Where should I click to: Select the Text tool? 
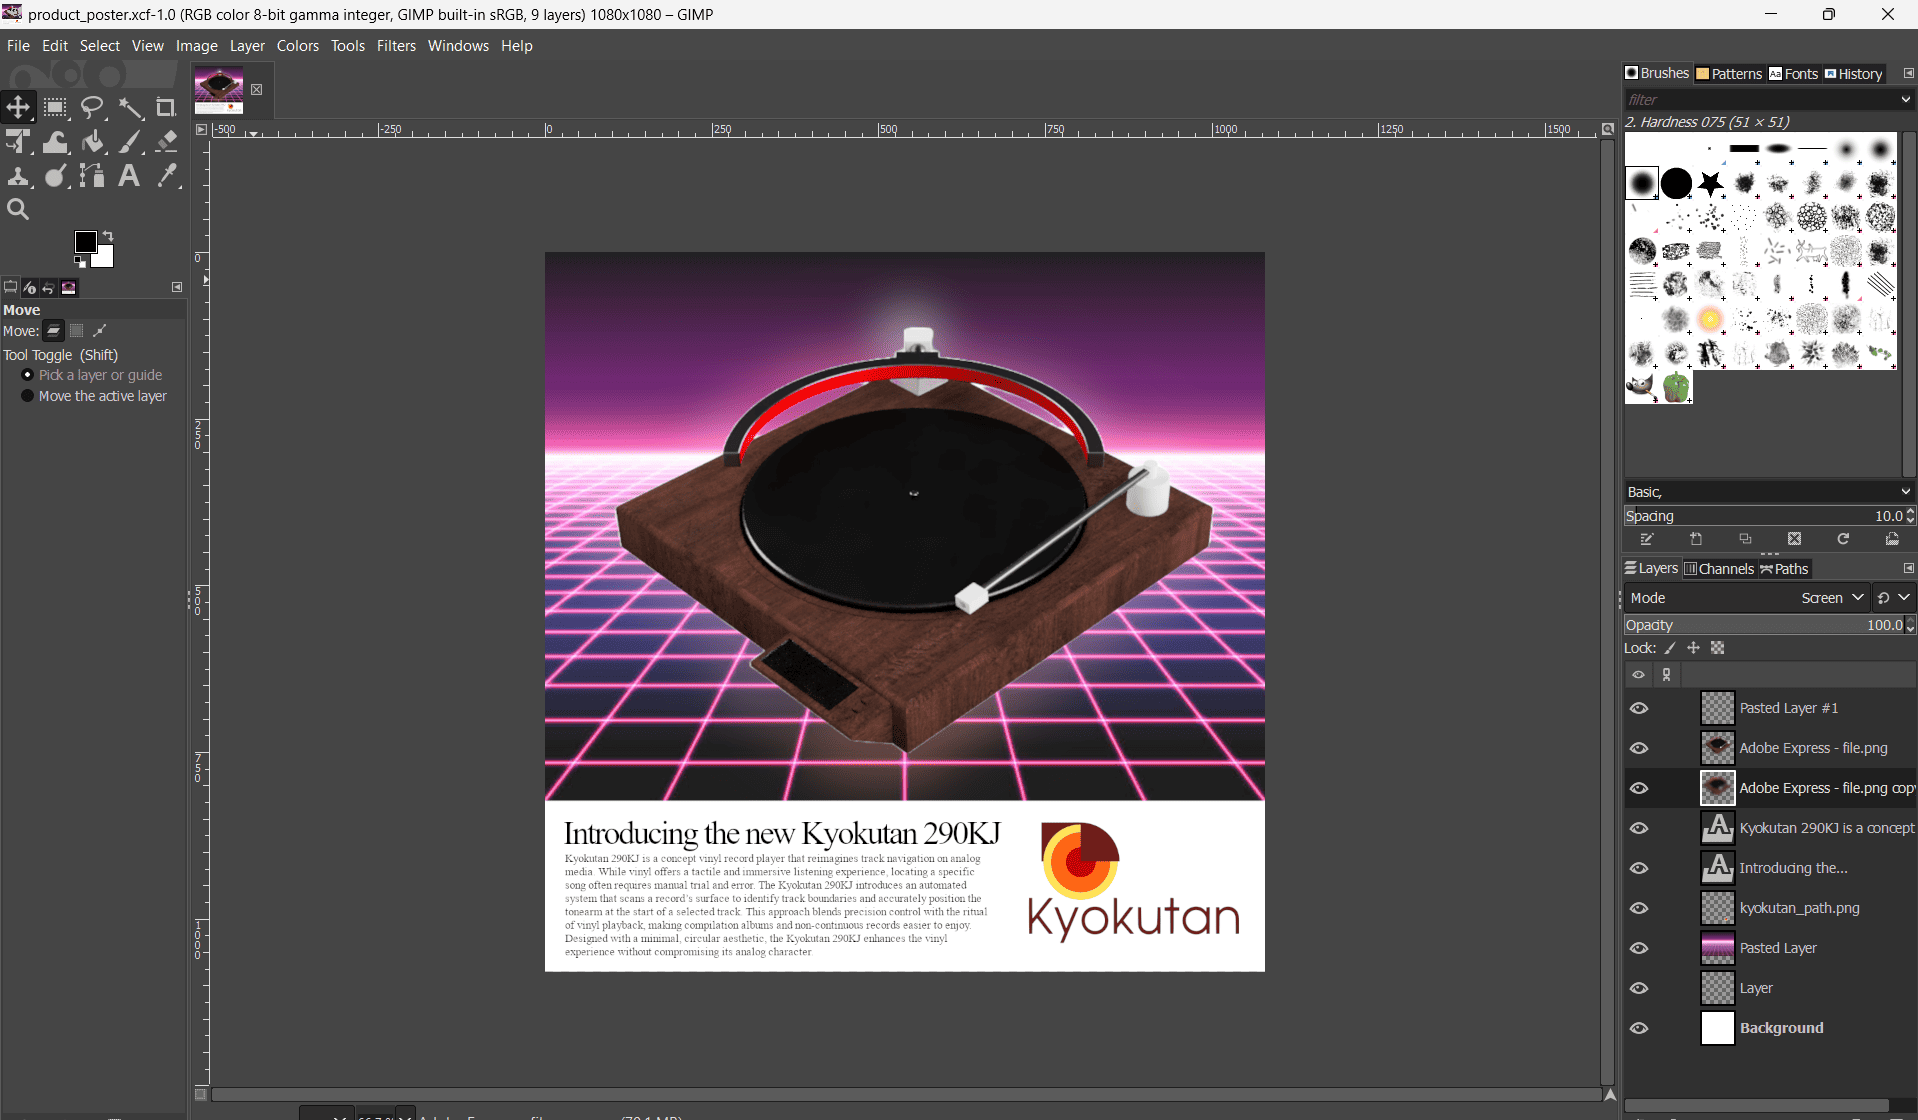[x=129, y=175]
